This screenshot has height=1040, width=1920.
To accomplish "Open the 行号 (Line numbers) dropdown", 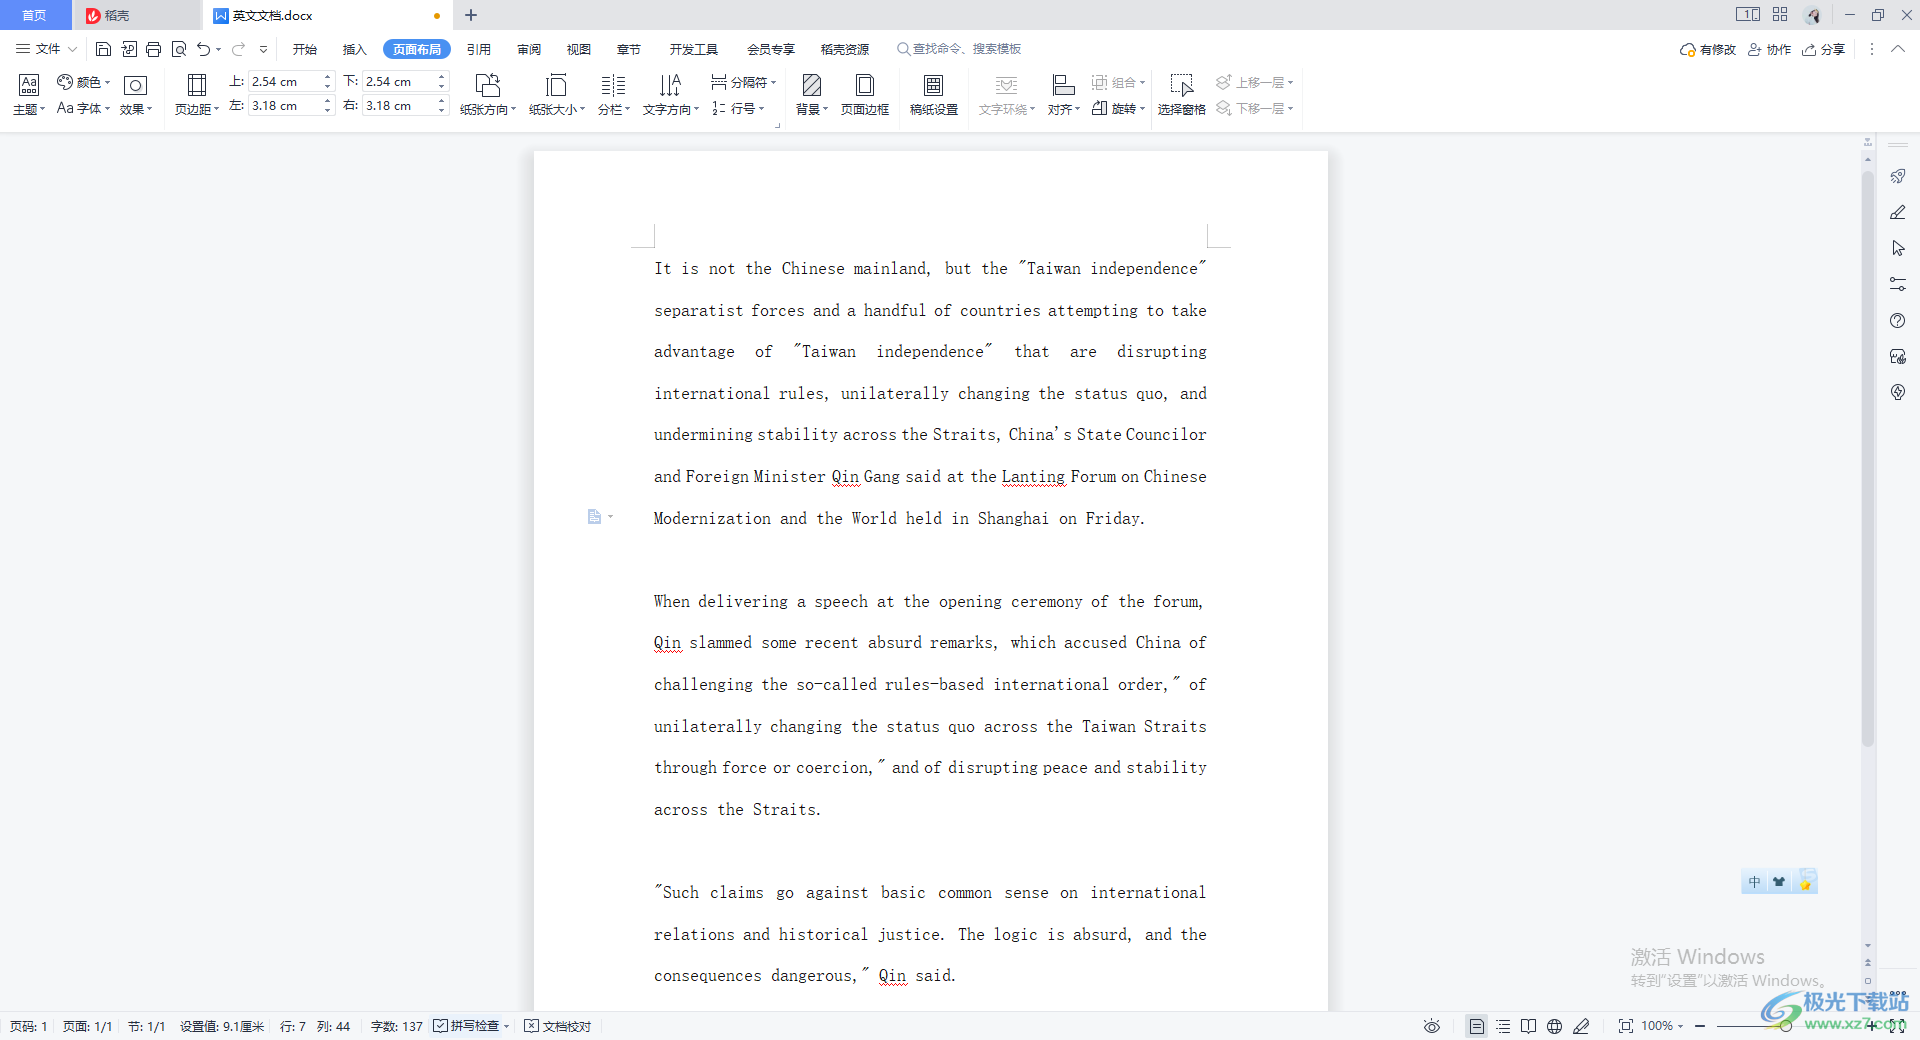I will pyautogui.click(x=738, y=108).
